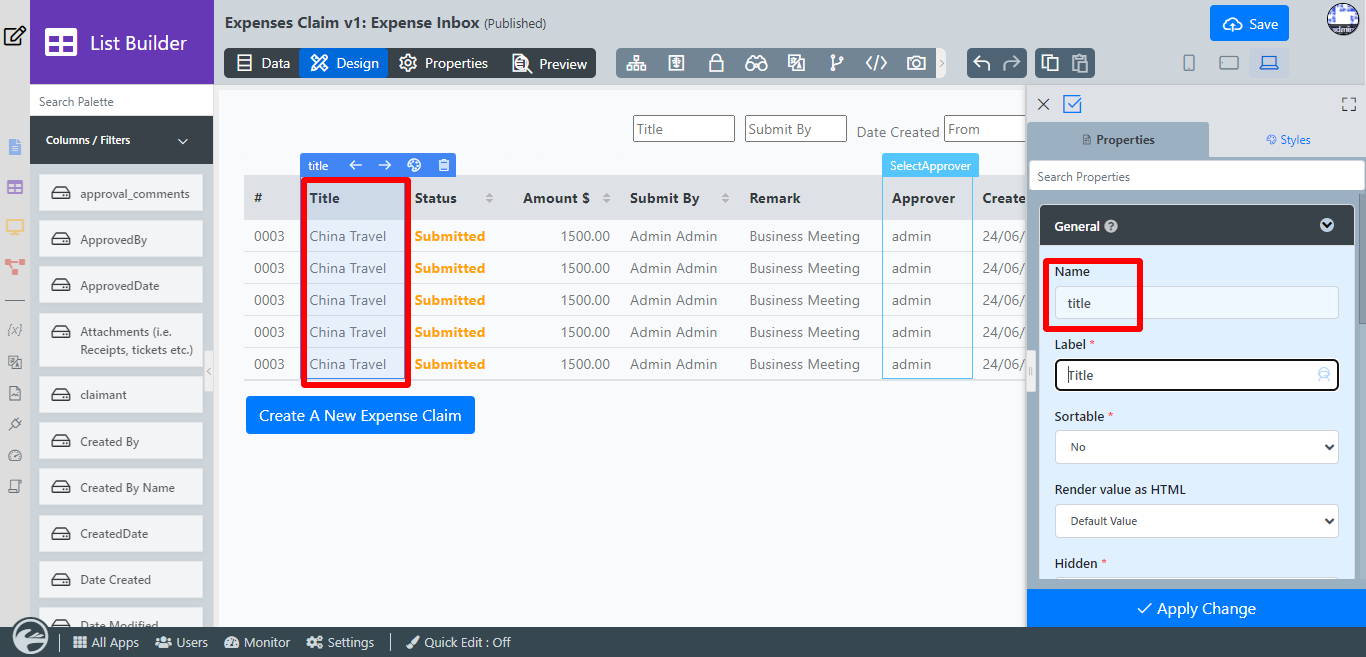Collapse the Columns / Filters section
The image size is (1366, 657).
tap(183, 141)
